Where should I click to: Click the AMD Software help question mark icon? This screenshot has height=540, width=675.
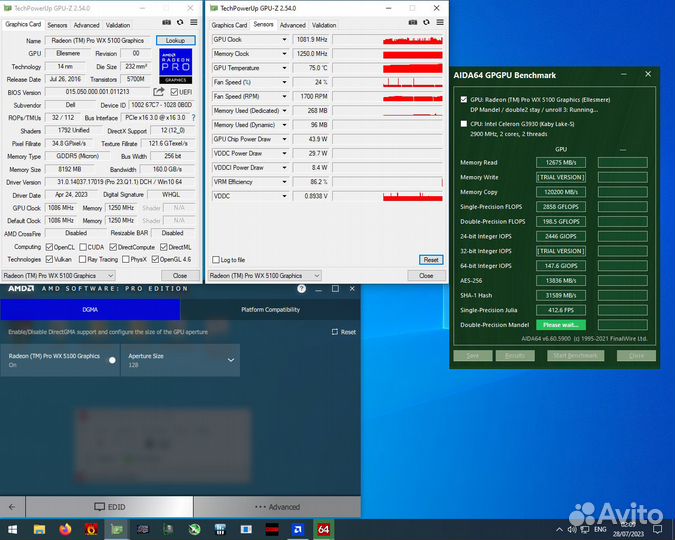click(x=301, y=289)
